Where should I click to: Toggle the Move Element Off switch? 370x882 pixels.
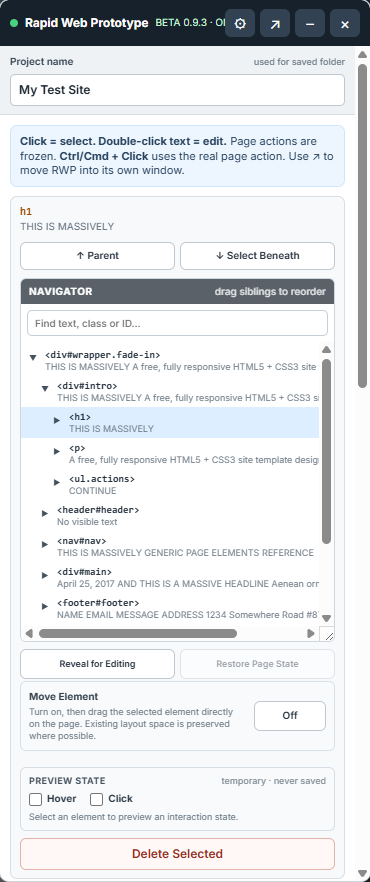(x=290, y=716)
